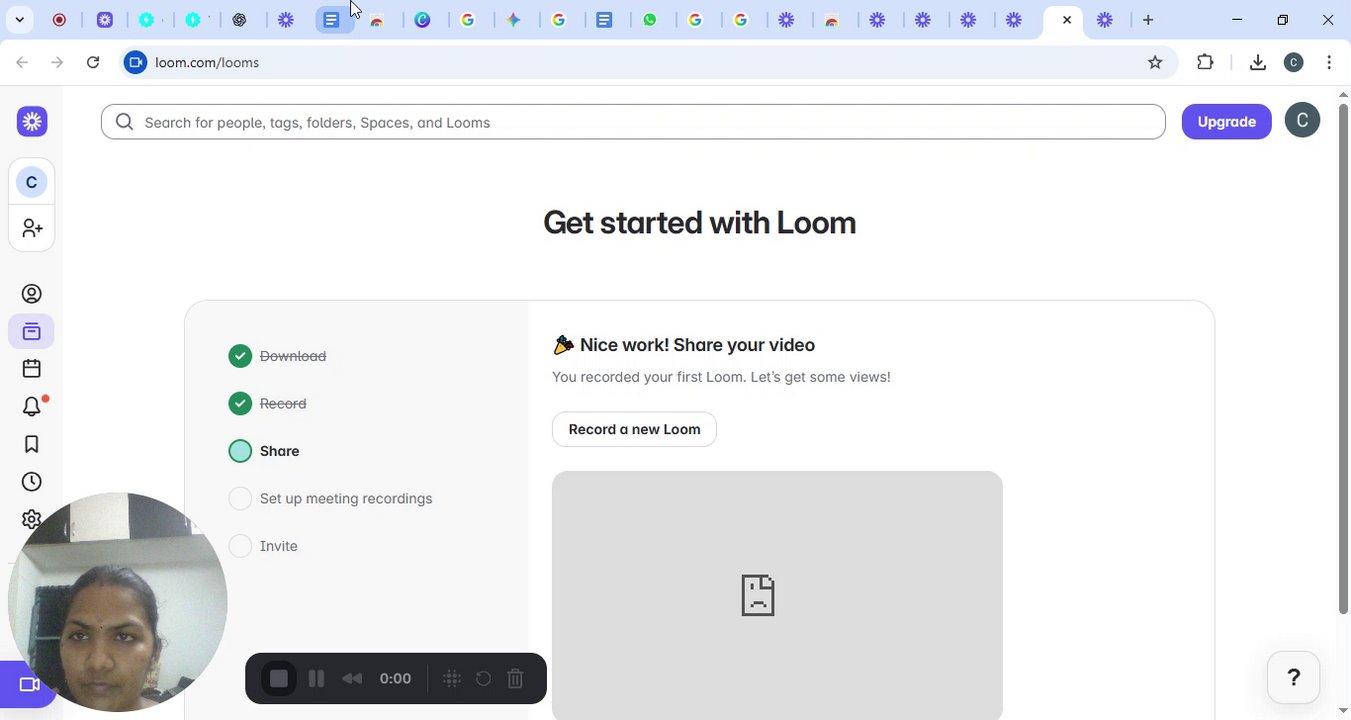This screenshot has height=720, width=1351.
Task: Click Record a new Loom
Action: (634, 429)
